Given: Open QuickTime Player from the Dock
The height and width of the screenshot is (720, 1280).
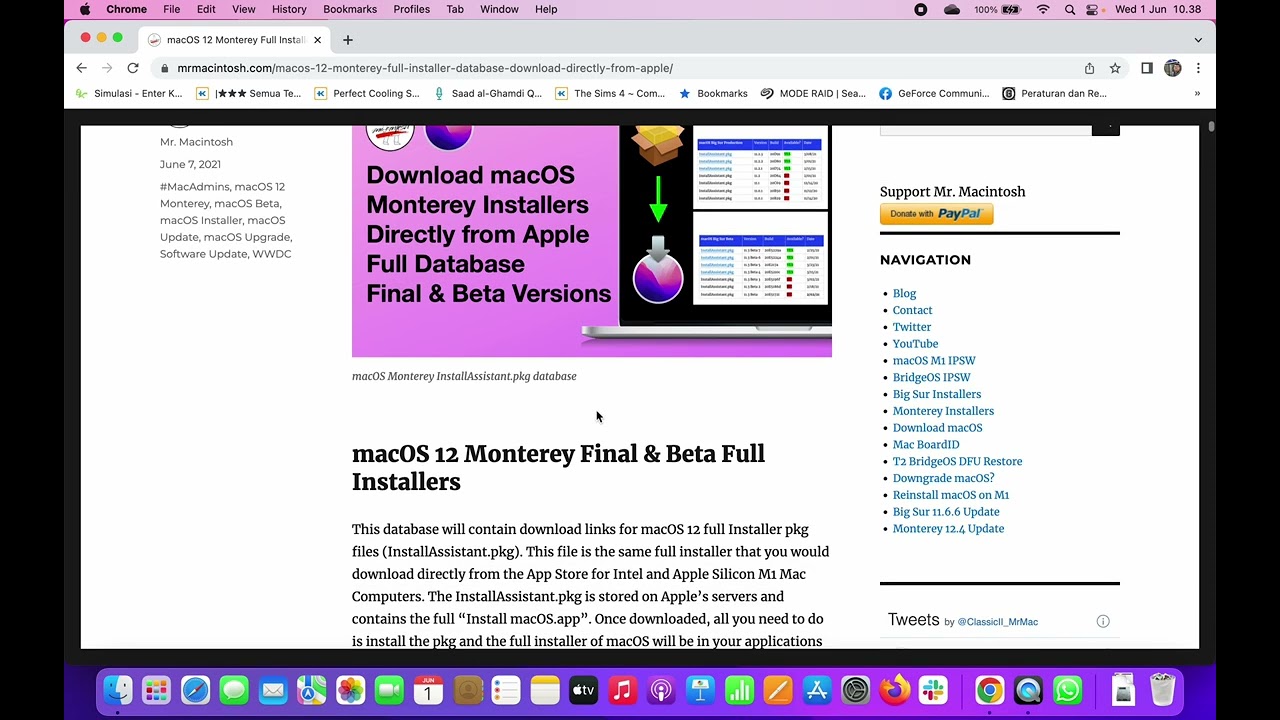Looking at the screenshot, I should tap(1028, 690).
